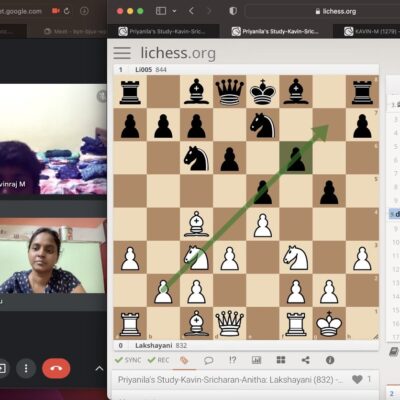Select the white bishop on c4
400x400 pixels.
(x=196, y=224)
